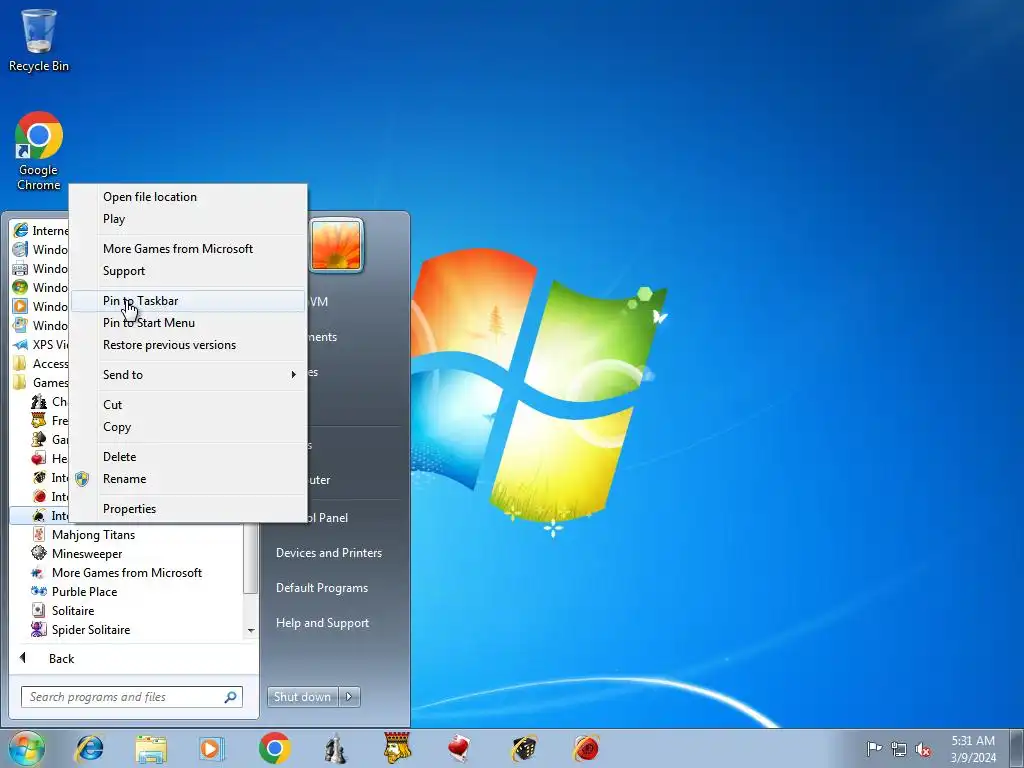Open Properties from the context menu

[x=188, y=509]
